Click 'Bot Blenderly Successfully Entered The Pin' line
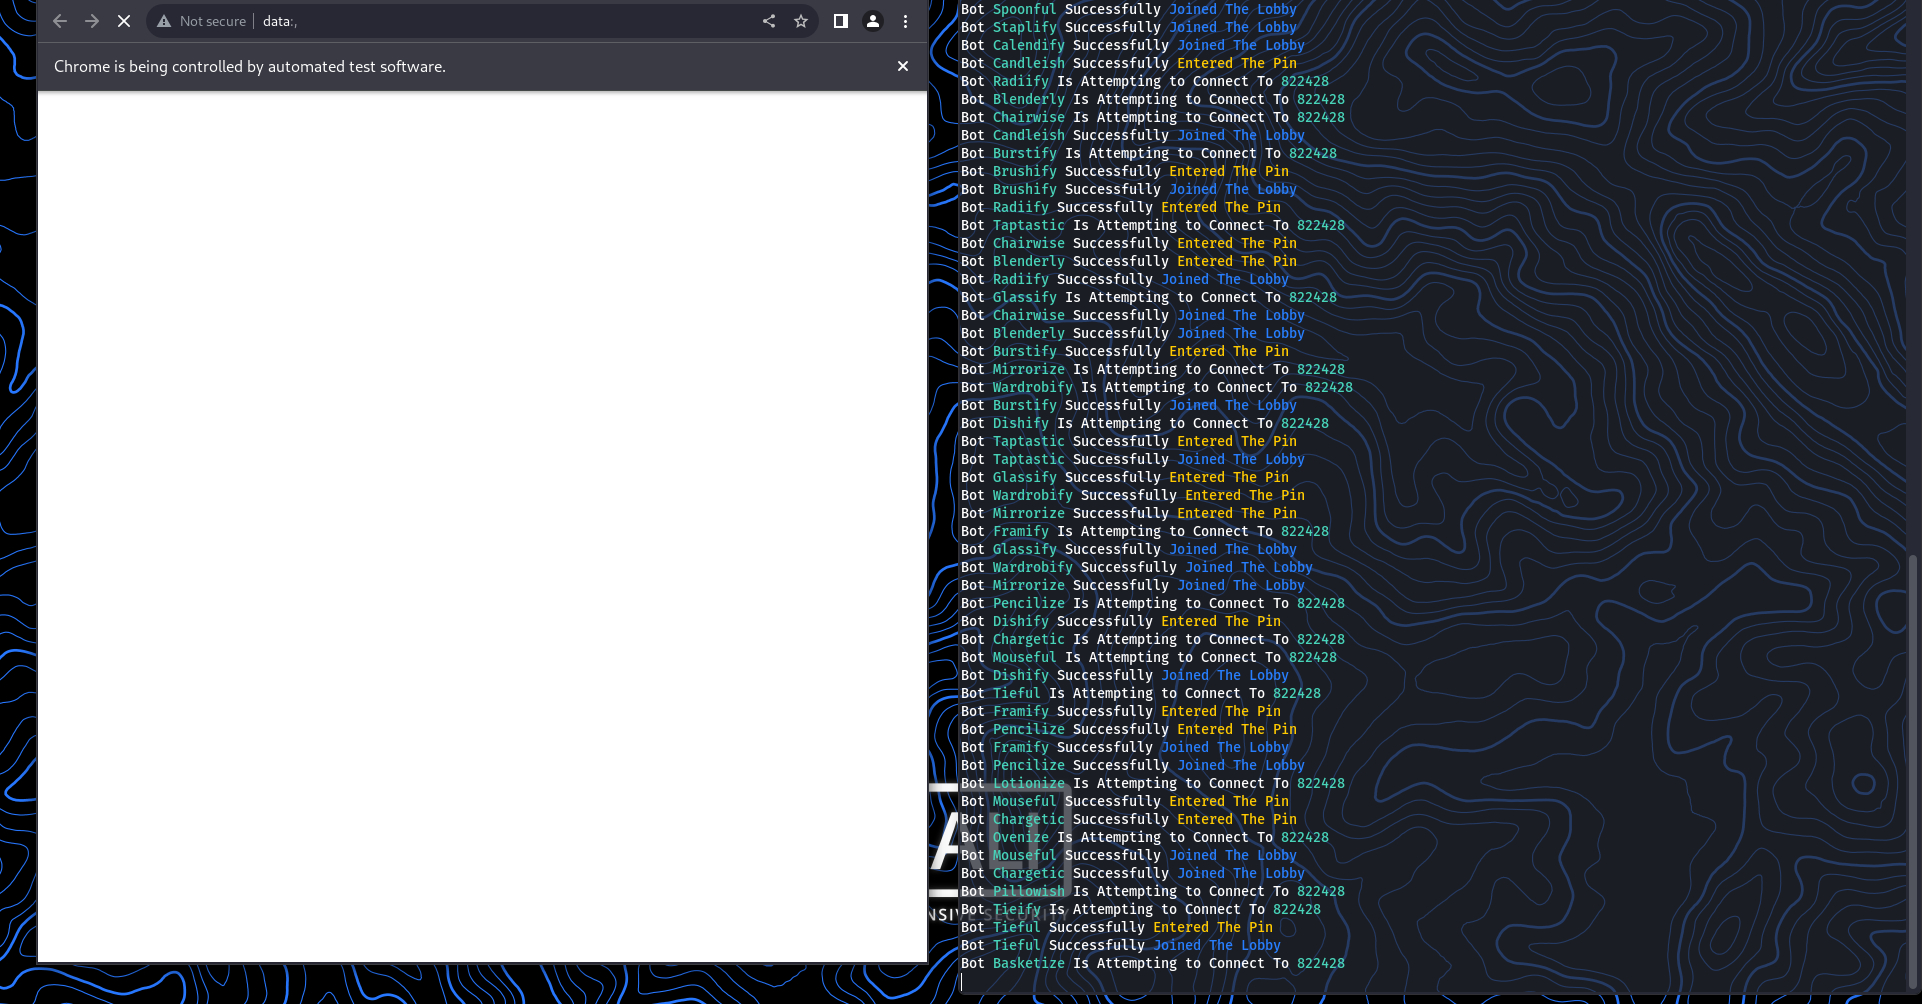 1129,261
